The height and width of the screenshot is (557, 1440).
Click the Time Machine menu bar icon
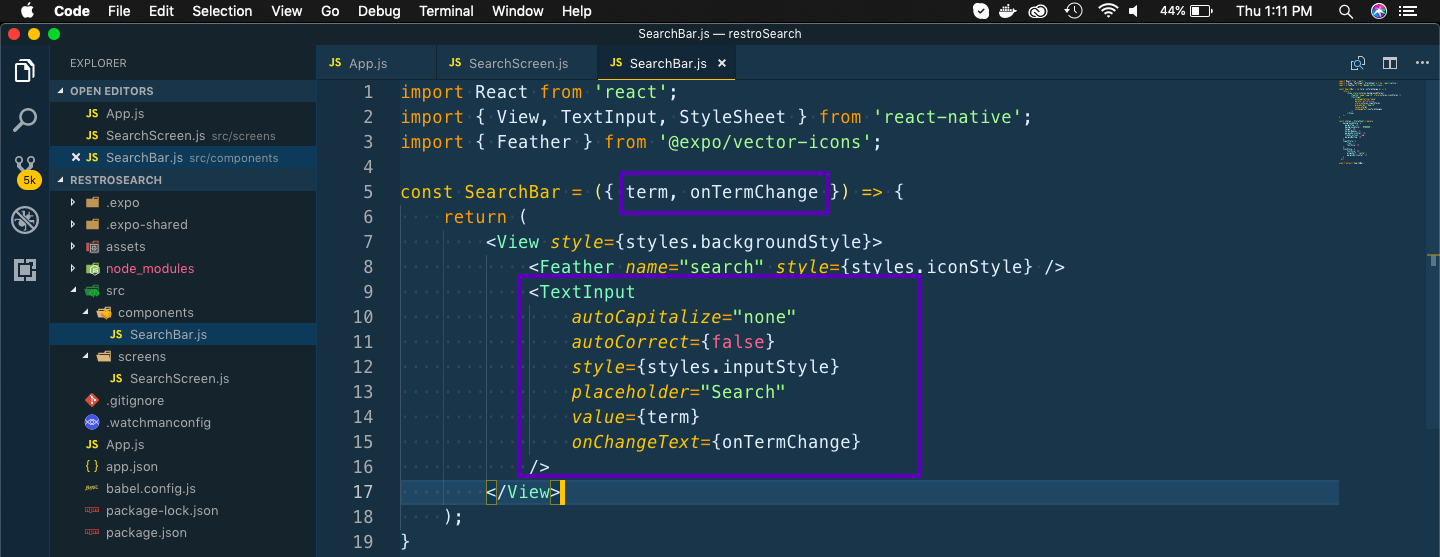point(1073,11)
